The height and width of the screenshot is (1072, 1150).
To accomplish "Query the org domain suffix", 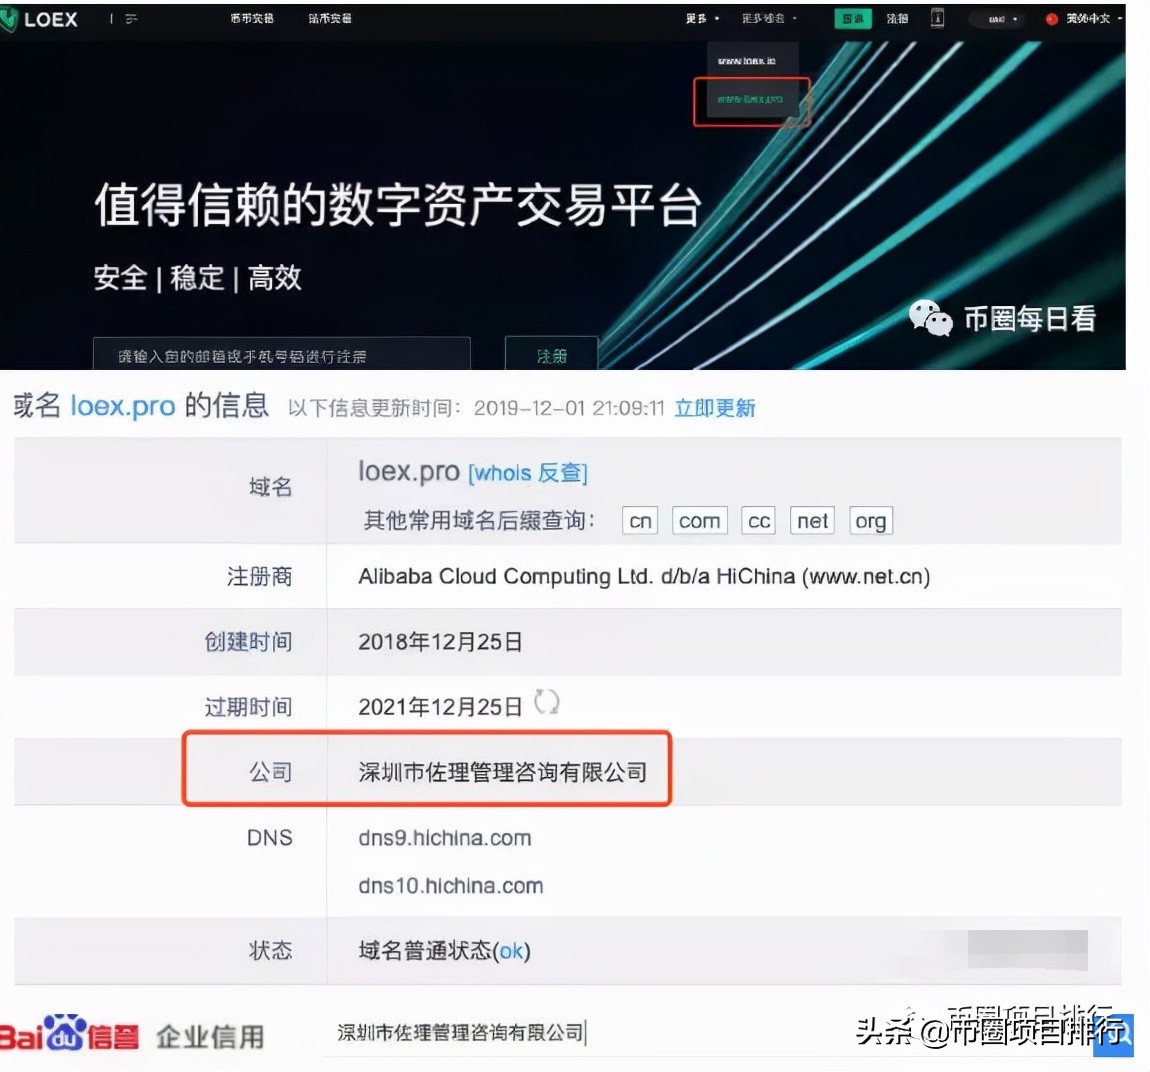I will tap(871, 521).
